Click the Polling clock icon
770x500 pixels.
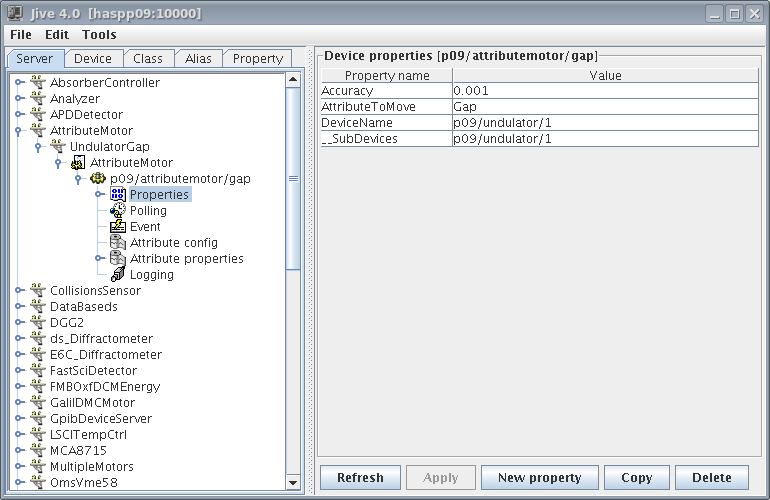(118, 210)
